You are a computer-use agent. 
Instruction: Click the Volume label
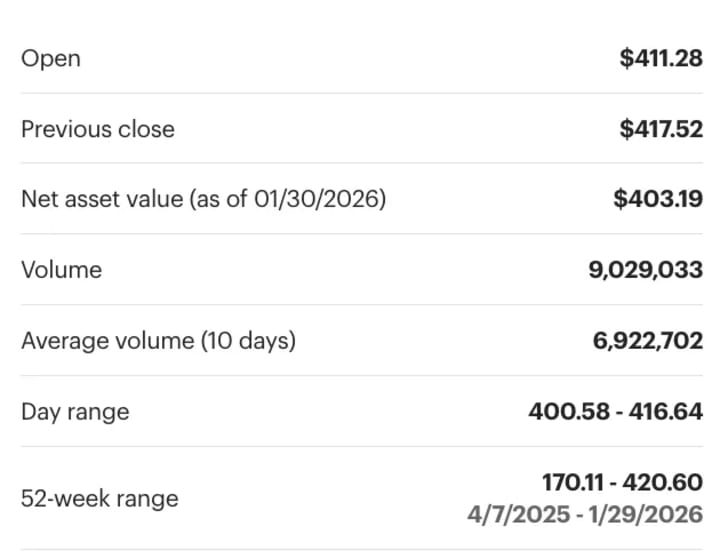61,270
